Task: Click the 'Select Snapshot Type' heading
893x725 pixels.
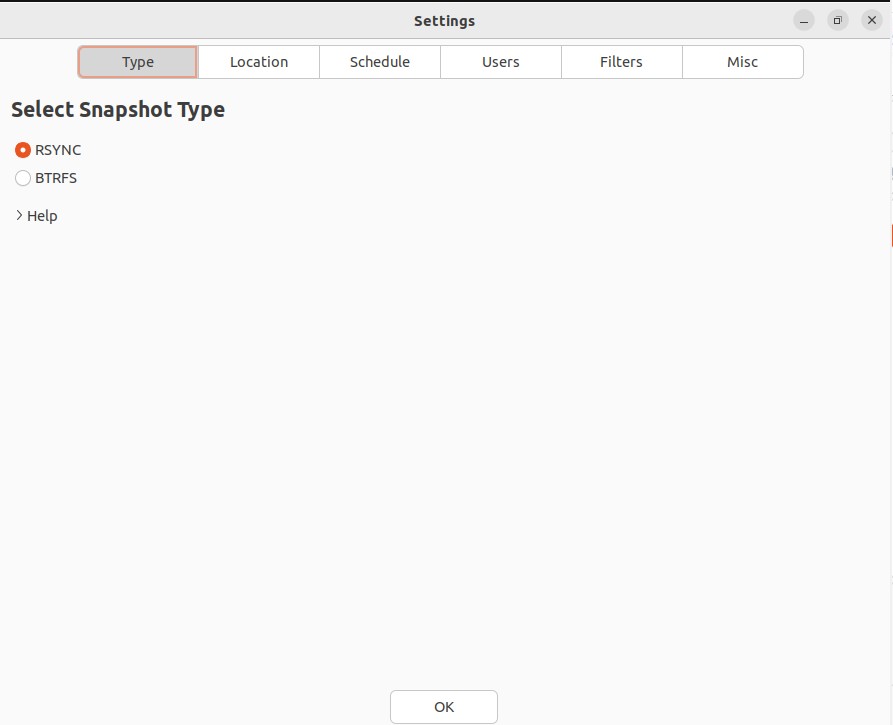Action: pyautogui.click(x=118, y=110)
